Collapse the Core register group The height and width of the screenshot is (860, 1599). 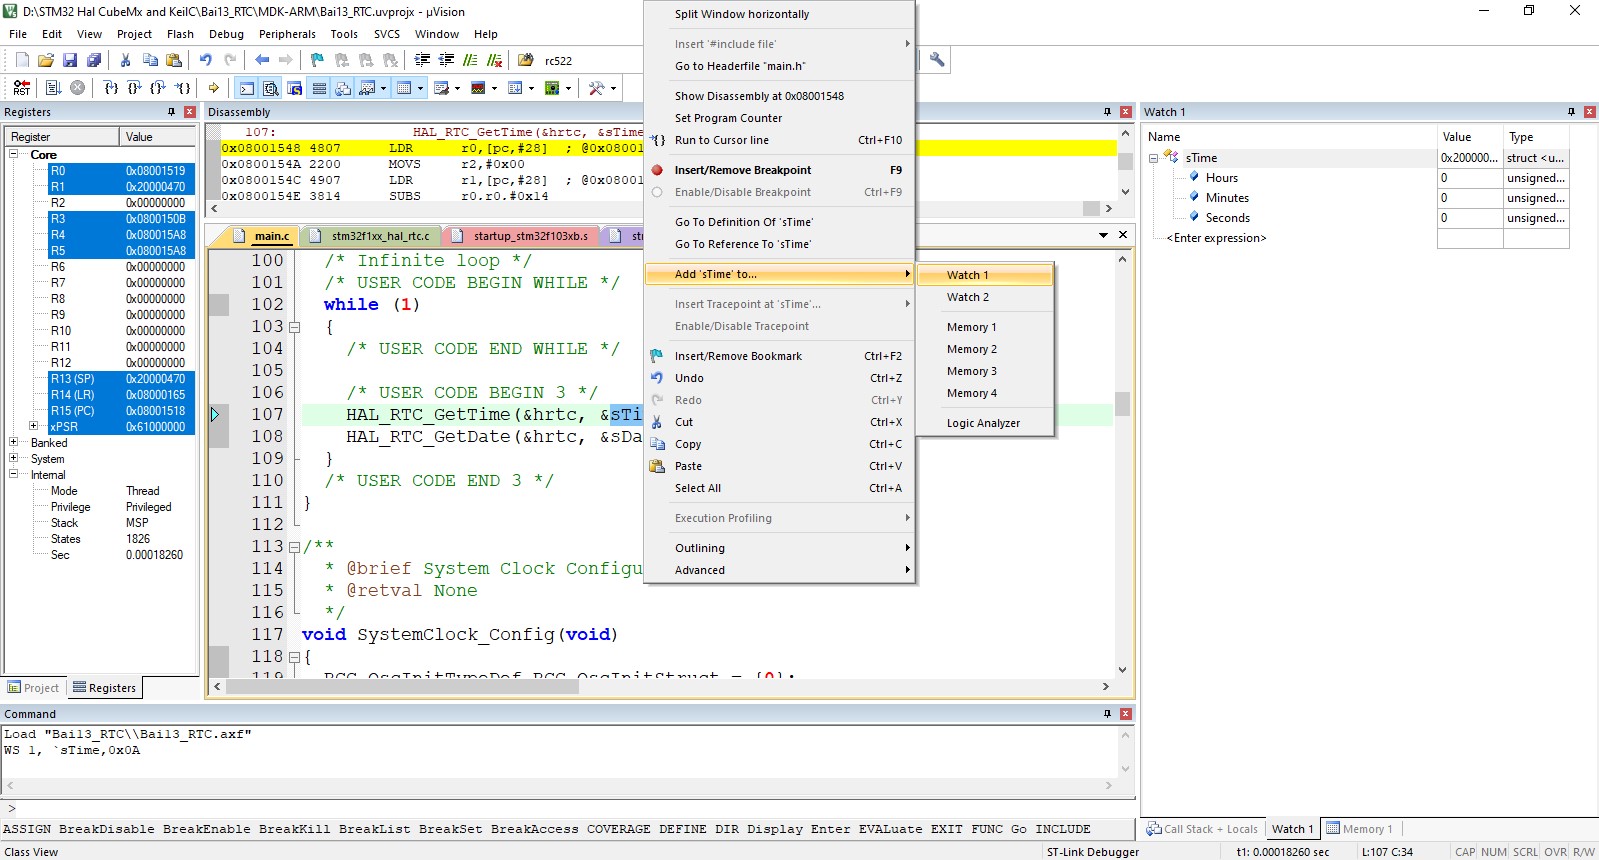pos(14,154)
